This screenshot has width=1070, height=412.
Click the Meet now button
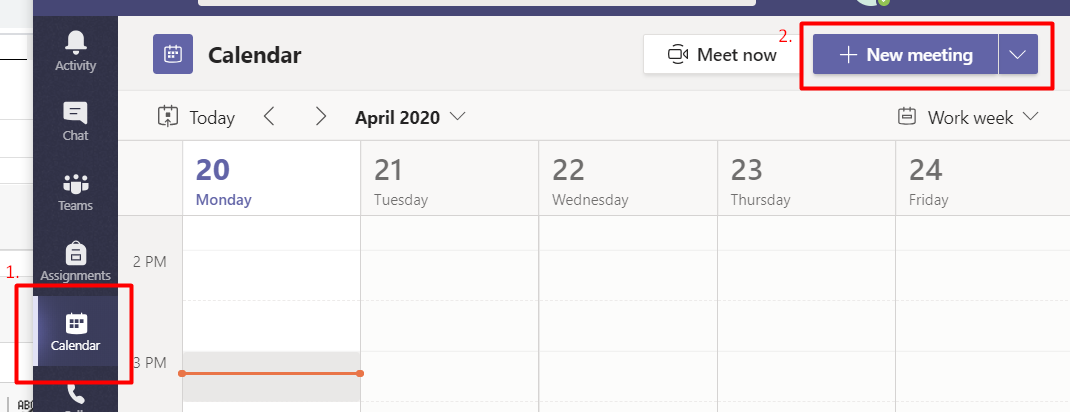click(722, 55)
